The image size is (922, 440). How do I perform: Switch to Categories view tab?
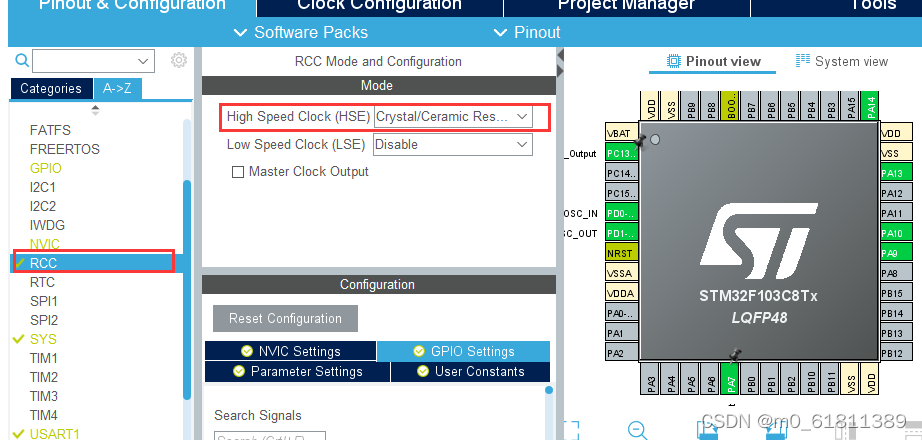(x=51, y=89)
